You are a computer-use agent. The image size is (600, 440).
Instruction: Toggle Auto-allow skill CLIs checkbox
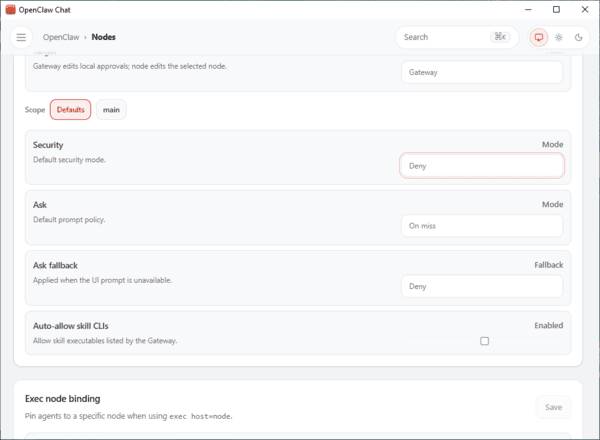point(484,341)
